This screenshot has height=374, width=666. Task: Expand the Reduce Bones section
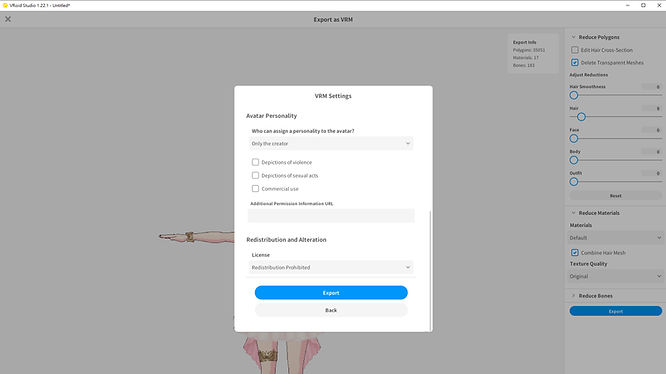[573, 295]
